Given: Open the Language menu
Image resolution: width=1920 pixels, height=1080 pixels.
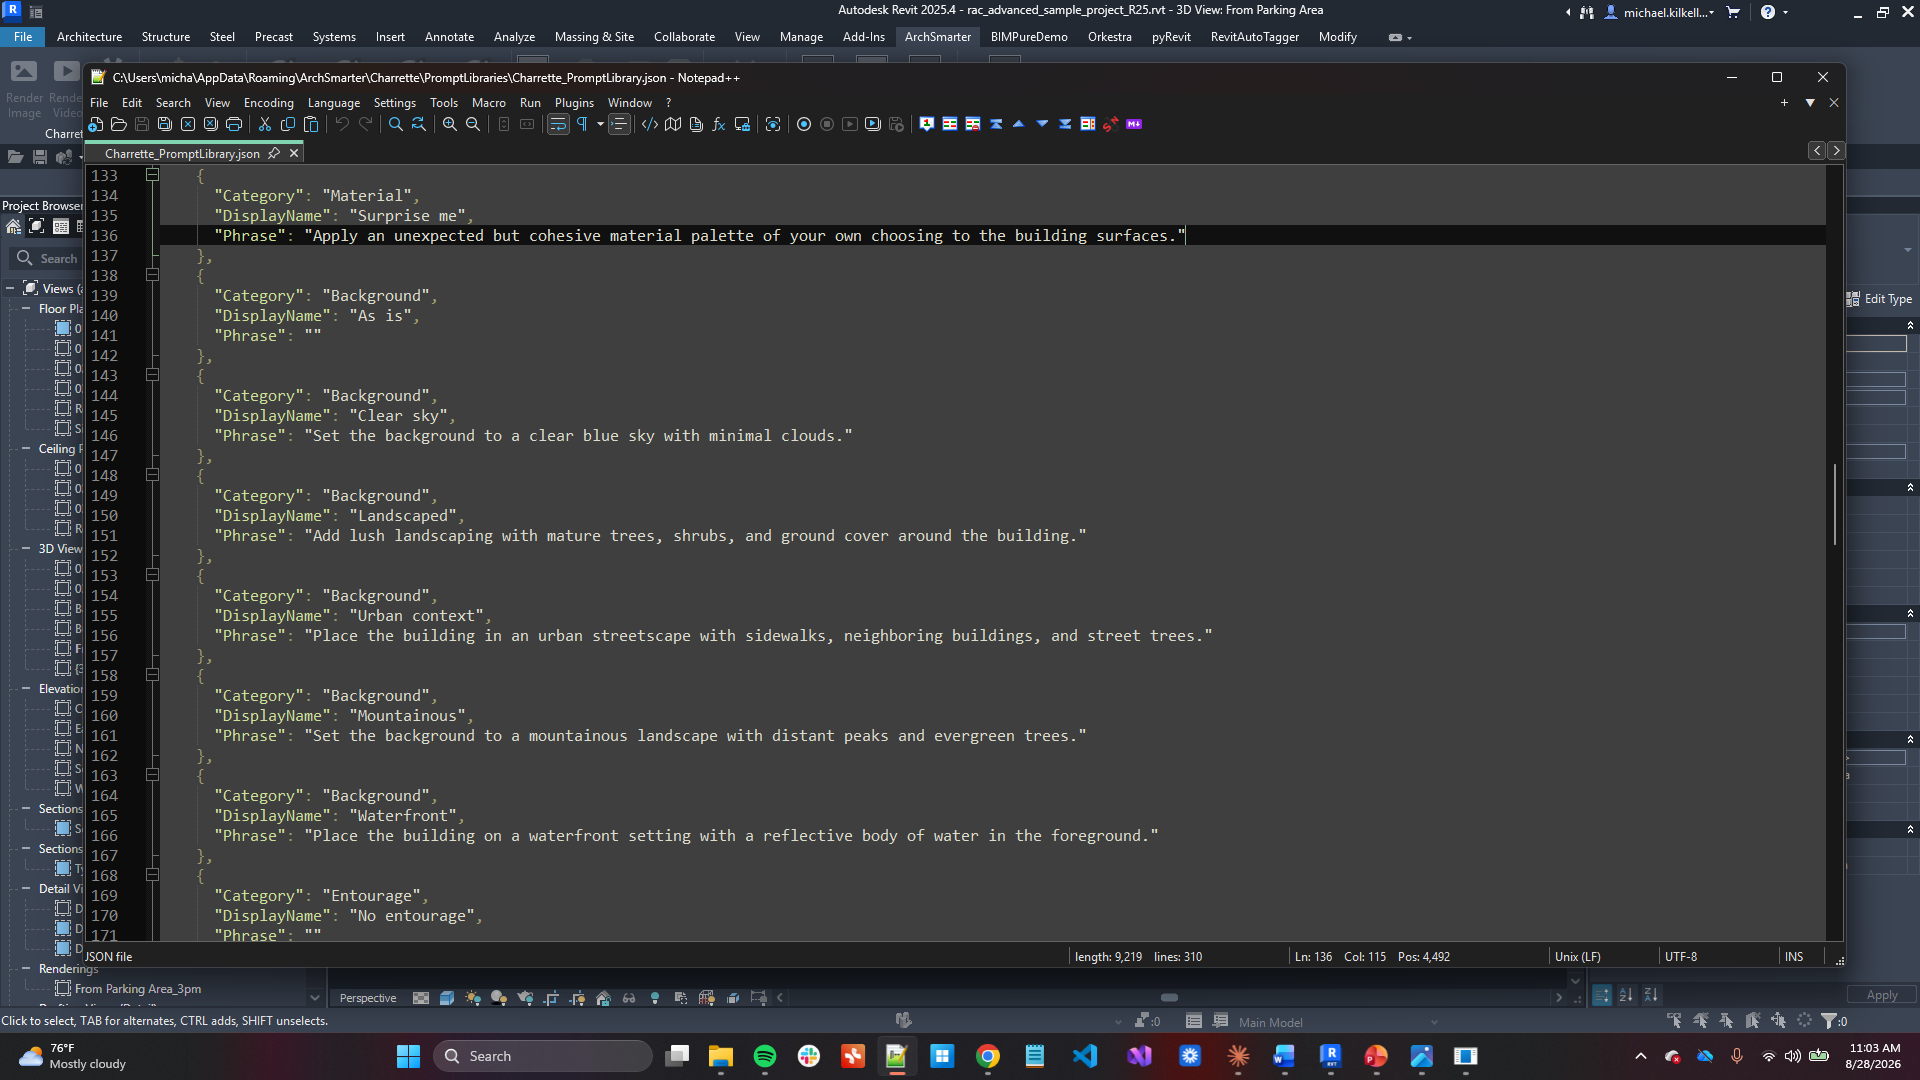Looking at the screenshot, I should click(x=333, y=103).
